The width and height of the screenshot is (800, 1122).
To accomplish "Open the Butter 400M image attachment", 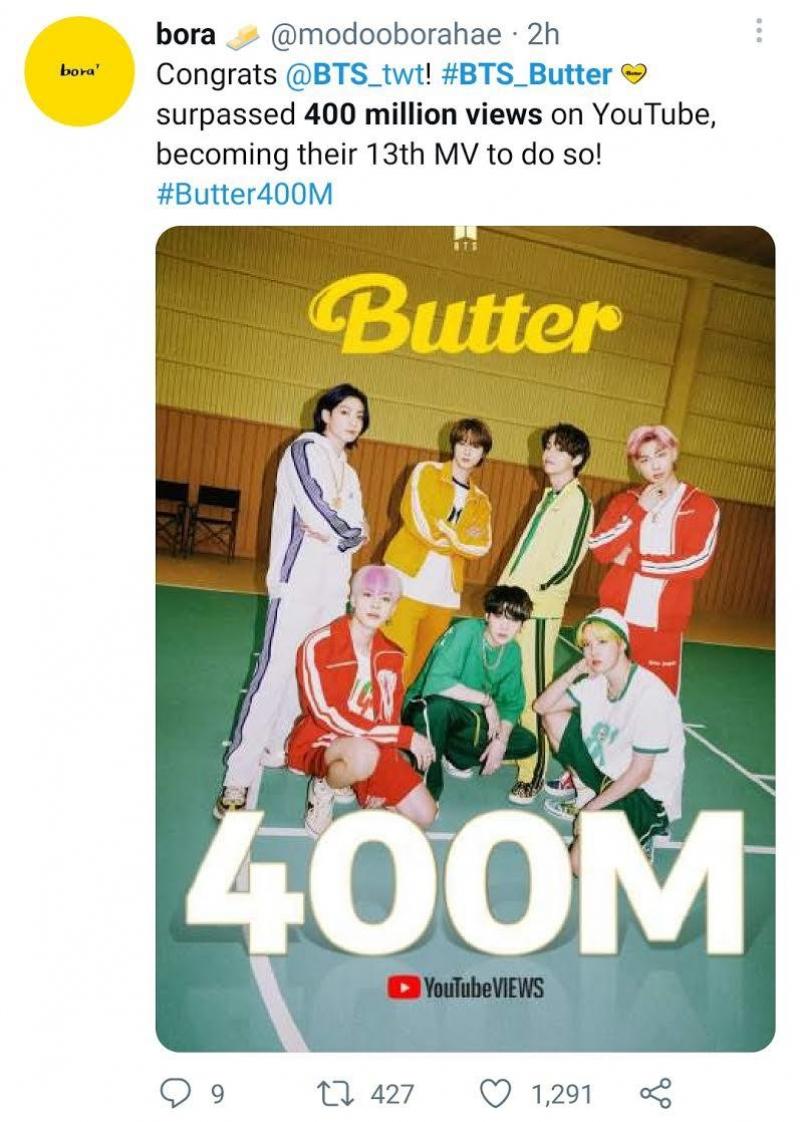I will pos(465,638).
